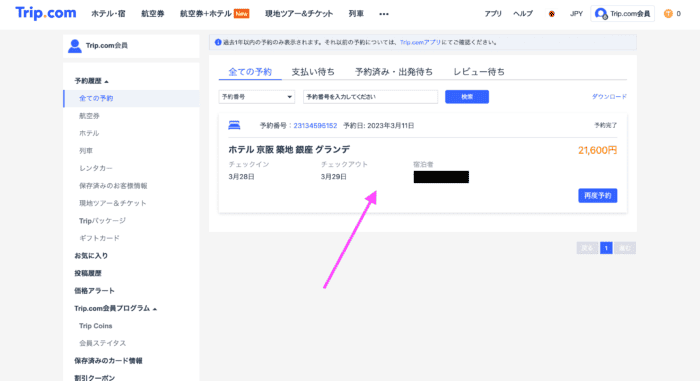This screenshot has height=381, width=700.
Task: Select 列車 in sidebar
Action: point(86,151)
